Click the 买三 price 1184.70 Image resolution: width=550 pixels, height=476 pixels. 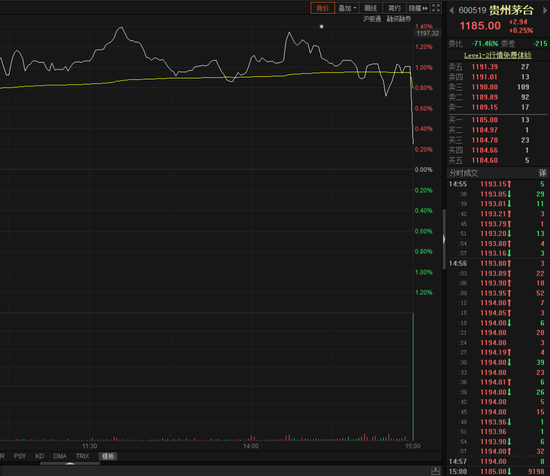click(x=484, y=140)
